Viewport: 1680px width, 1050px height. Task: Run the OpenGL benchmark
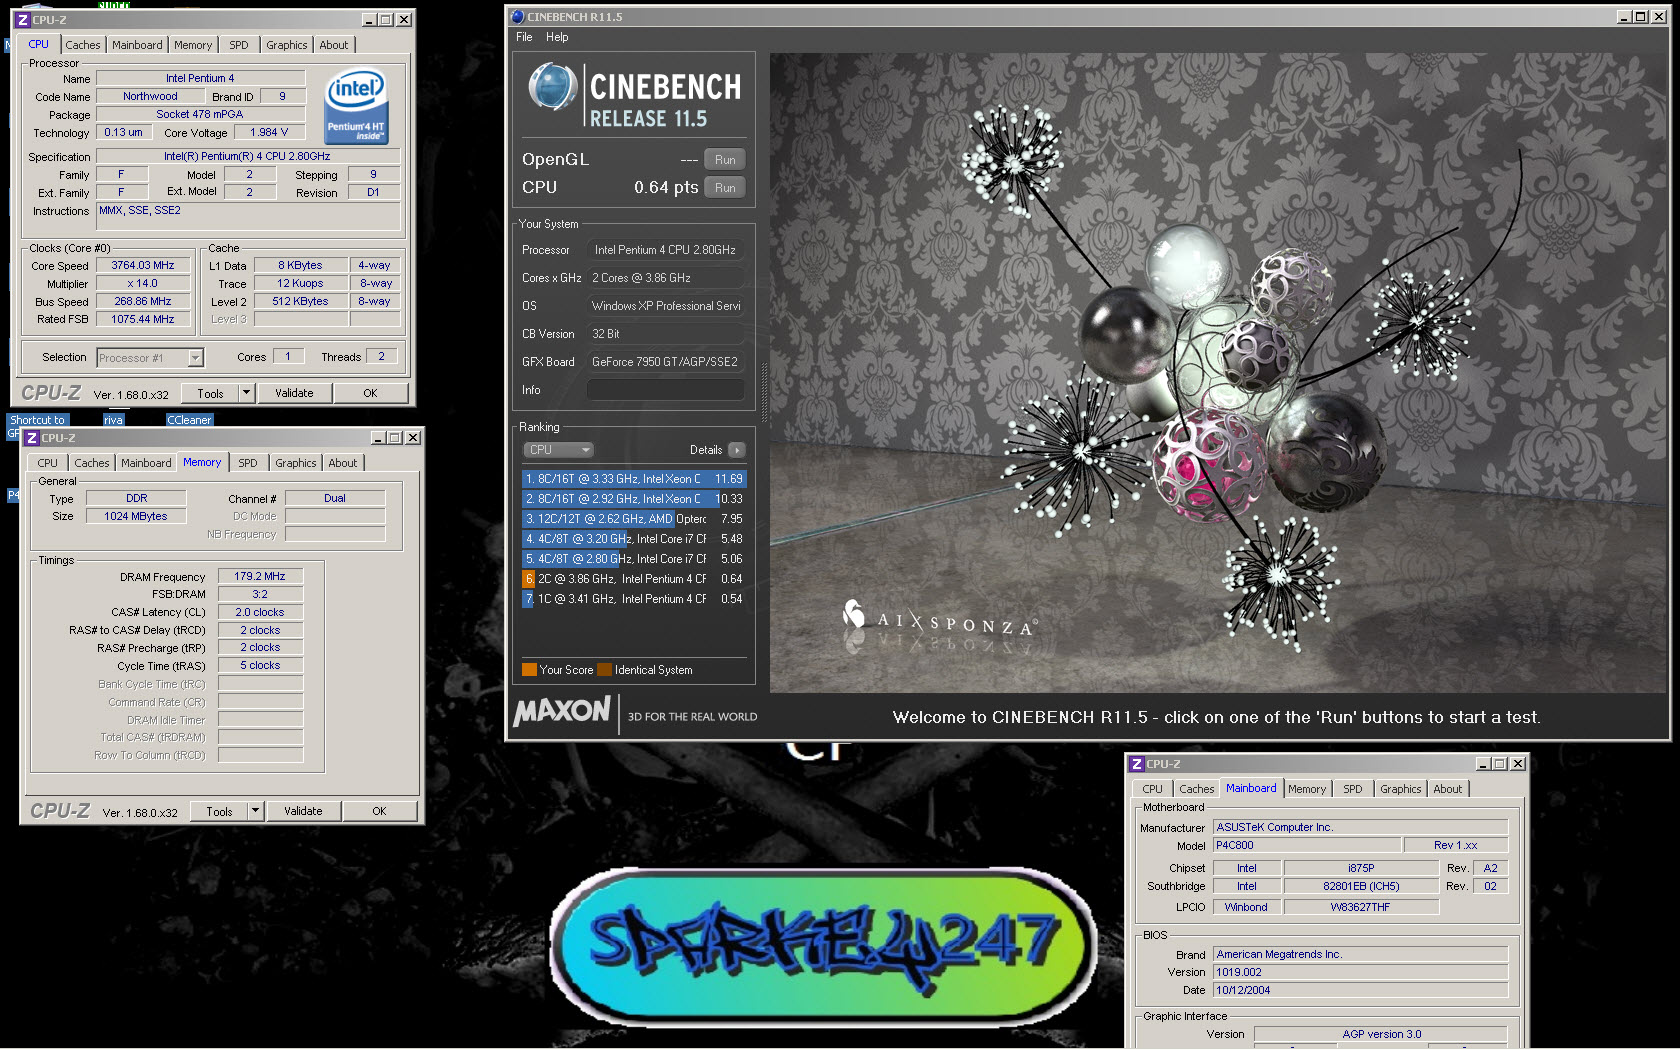click(725, 160)
